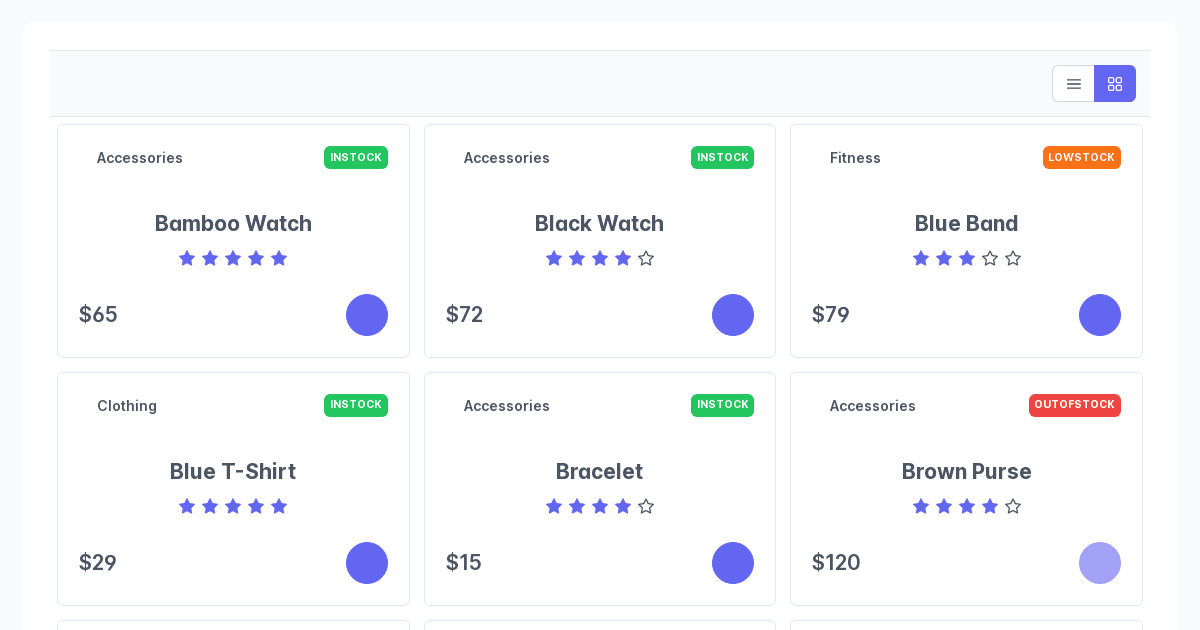Click the Blue Band cart button
The image size is (1200, 630).
1100,315
